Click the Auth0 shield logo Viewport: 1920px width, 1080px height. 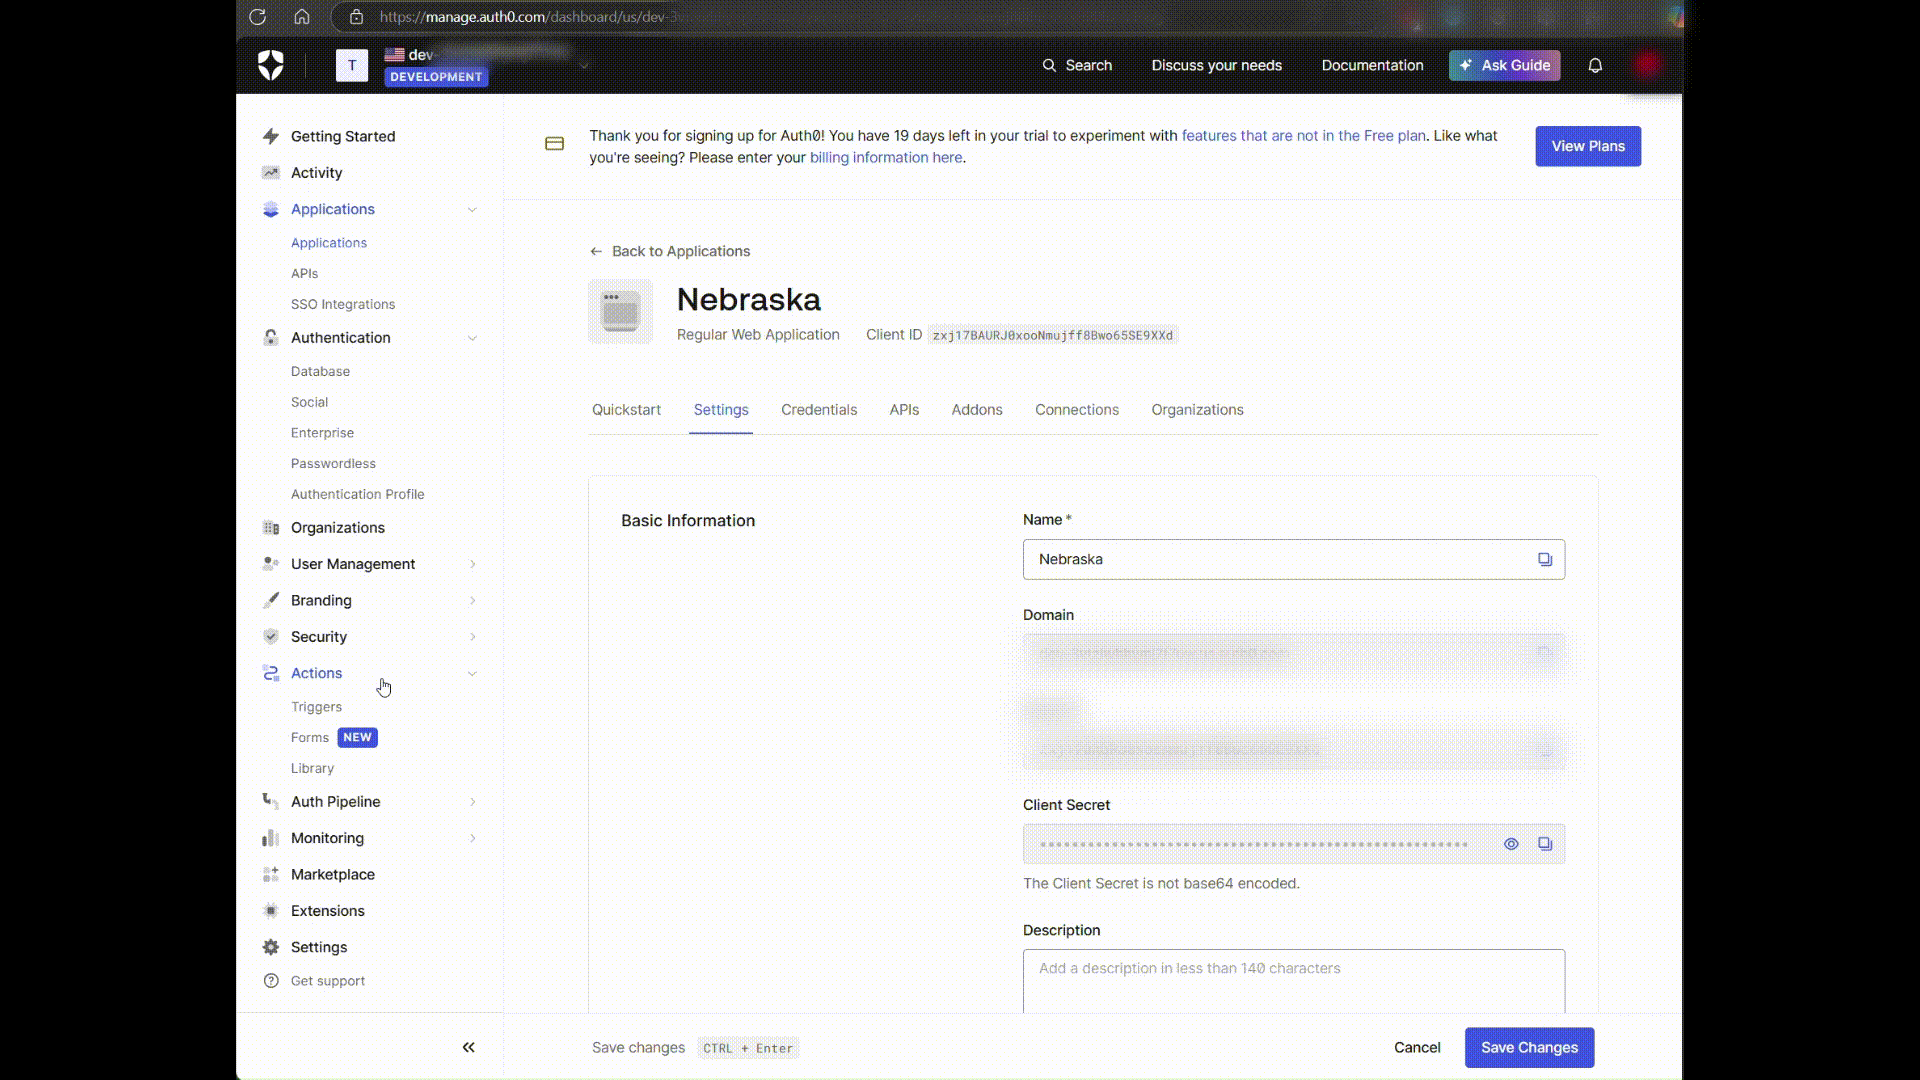[271, 65]
